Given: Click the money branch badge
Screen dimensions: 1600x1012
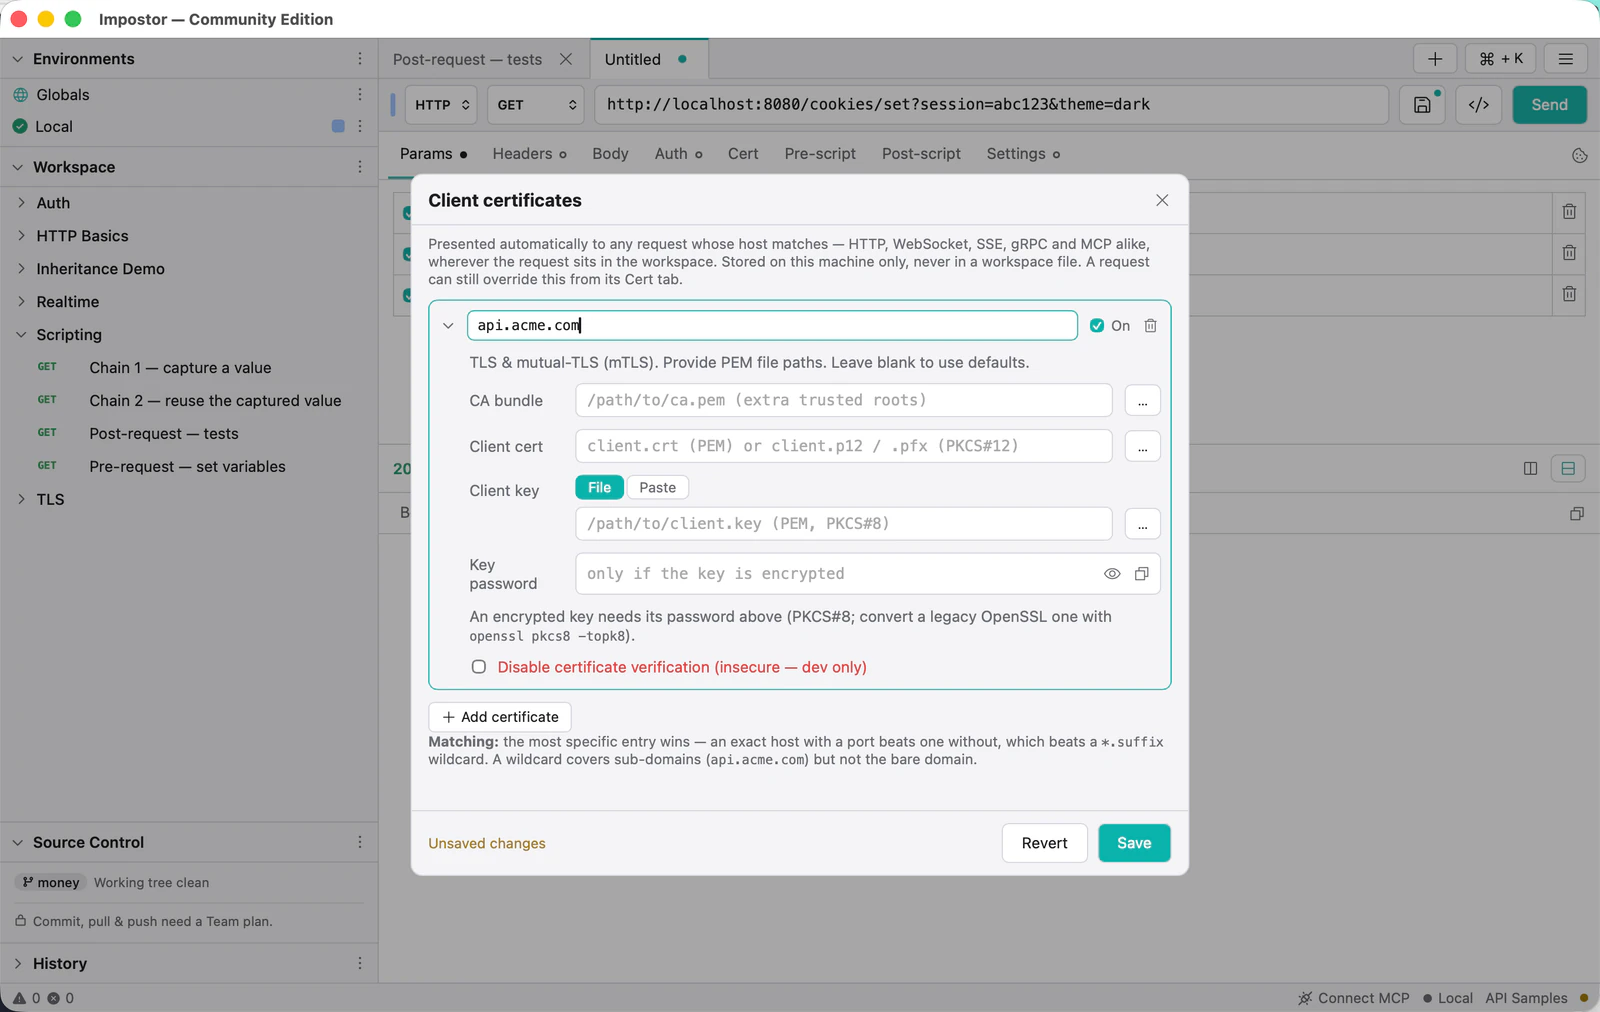Looking at the screenshot, I should [x=50, y=882].
